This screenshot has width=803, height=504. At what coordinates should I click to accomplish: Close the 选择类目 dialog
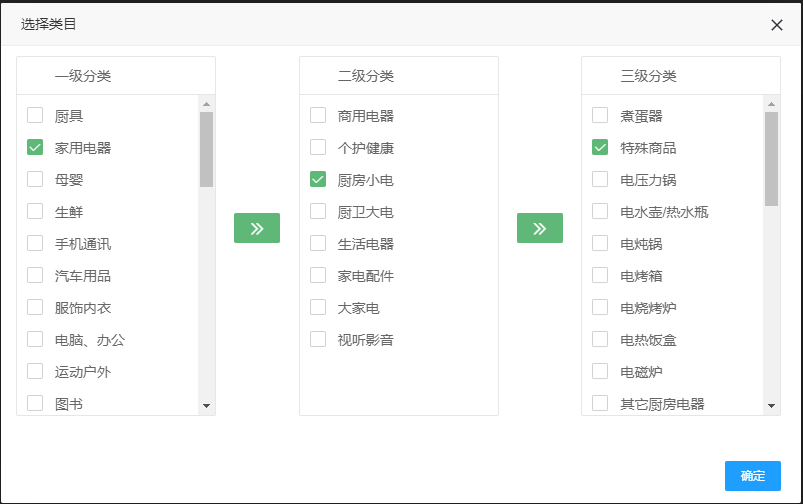[777, 25]
